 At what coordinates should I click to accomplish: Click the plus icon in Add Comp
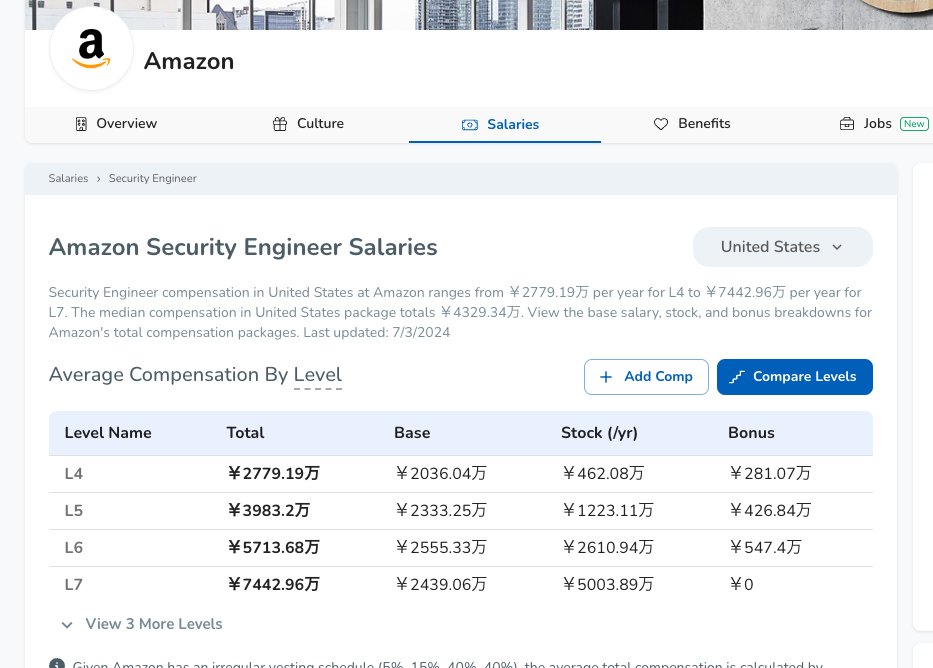coord(606,377)
